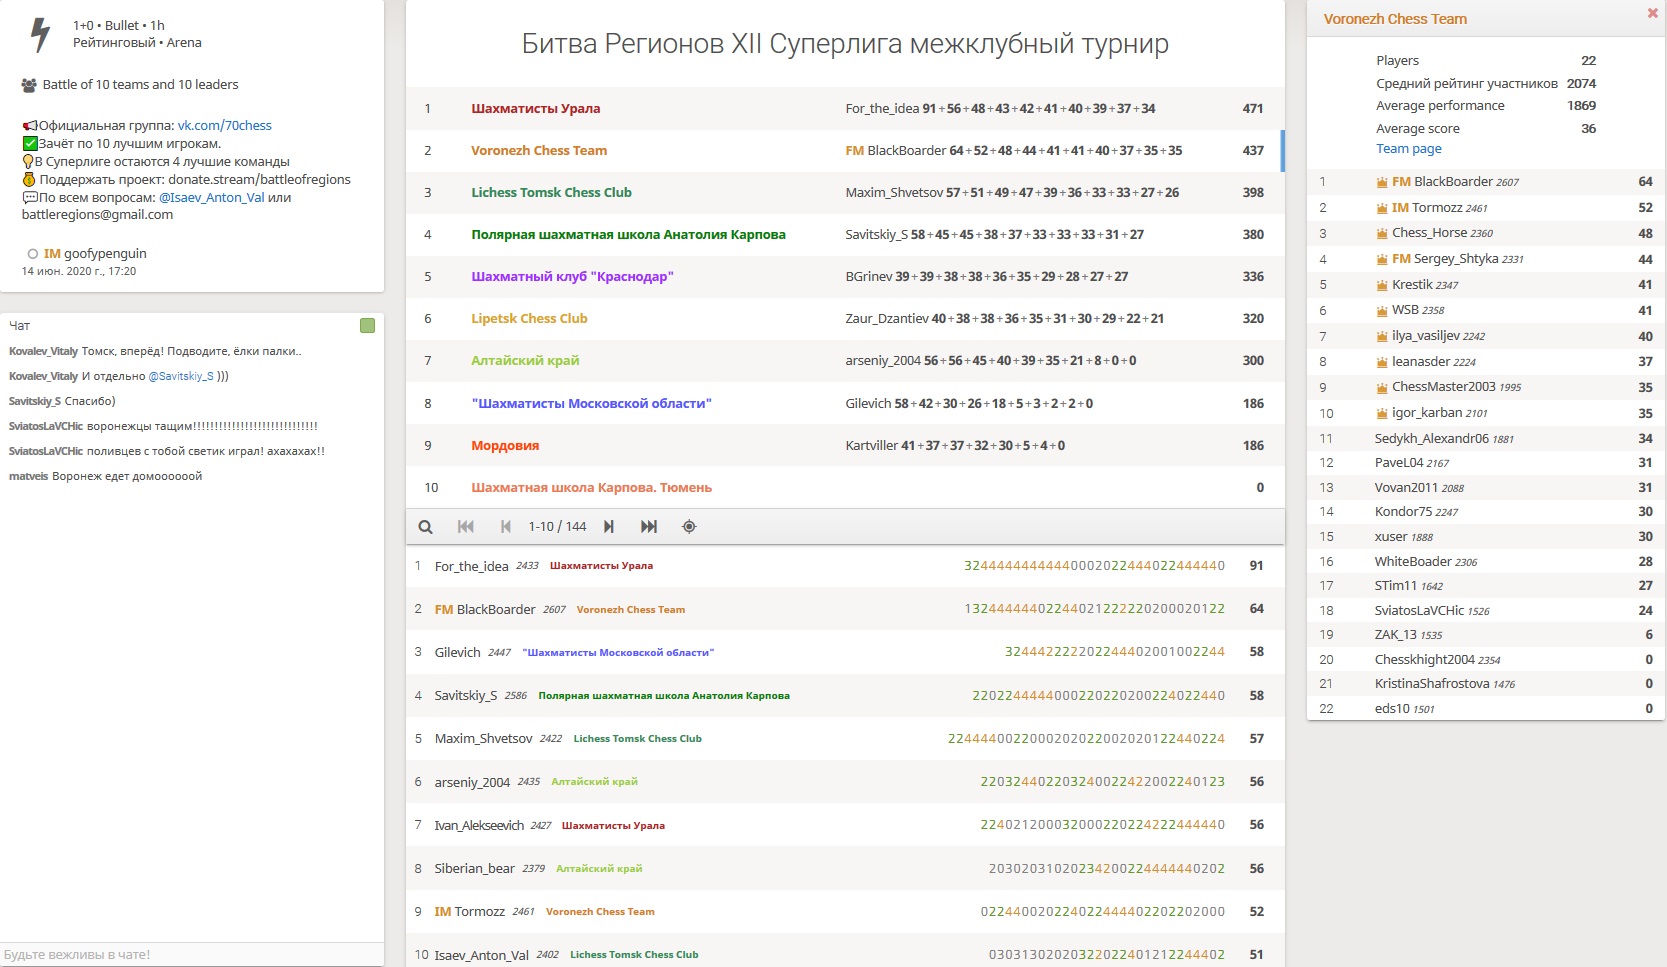
Task: Click crown icon next to Sergey_Shtyka
Action: tap(1382, 259)
